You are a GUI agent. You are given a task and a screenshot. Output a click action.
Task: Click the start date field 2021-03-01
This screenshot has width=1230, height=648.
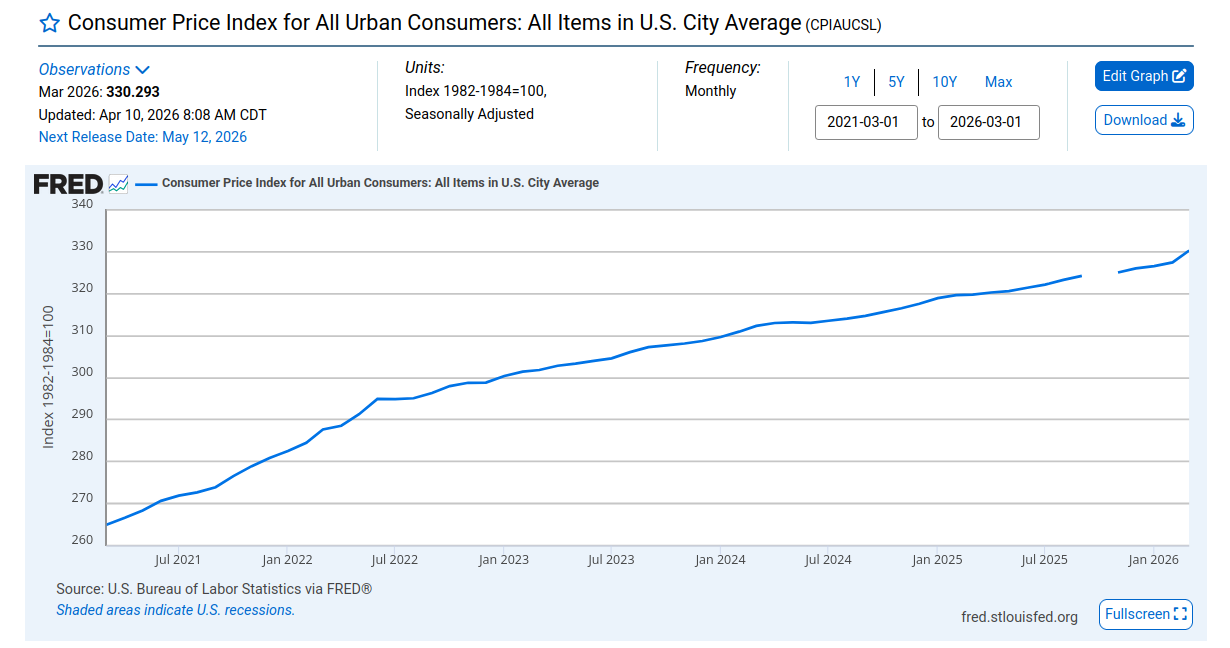coord(866,122)
